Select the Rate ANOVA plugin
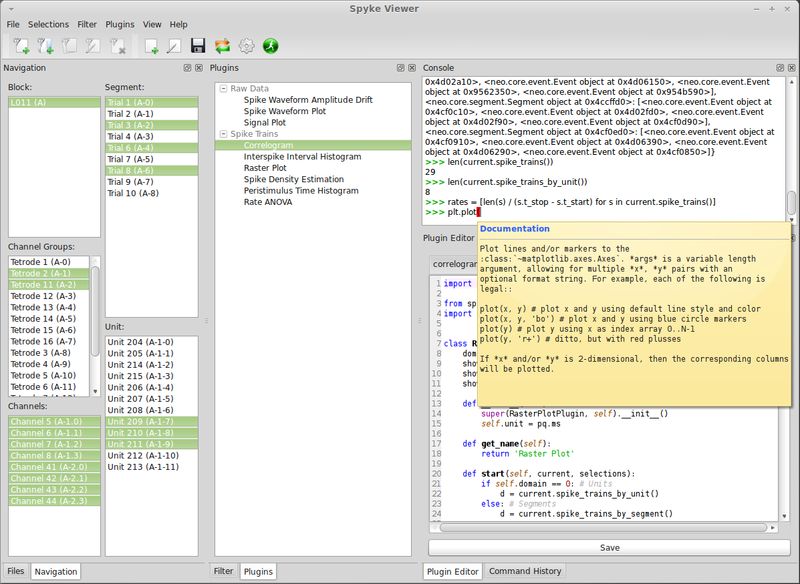The image size is (800, 584). 268,202
